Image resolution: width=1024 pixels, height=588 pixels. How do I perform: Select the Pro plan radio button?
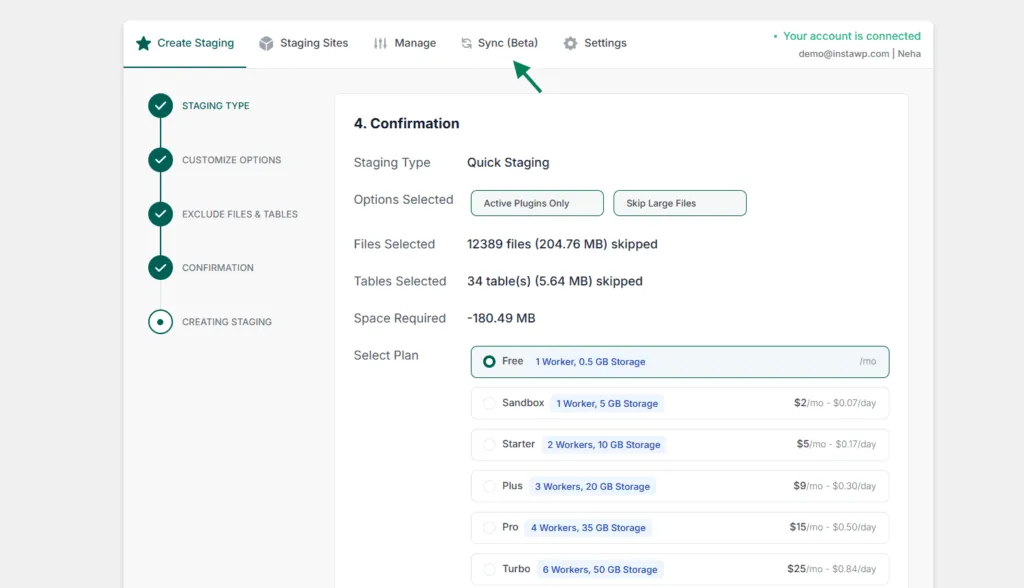489,527
